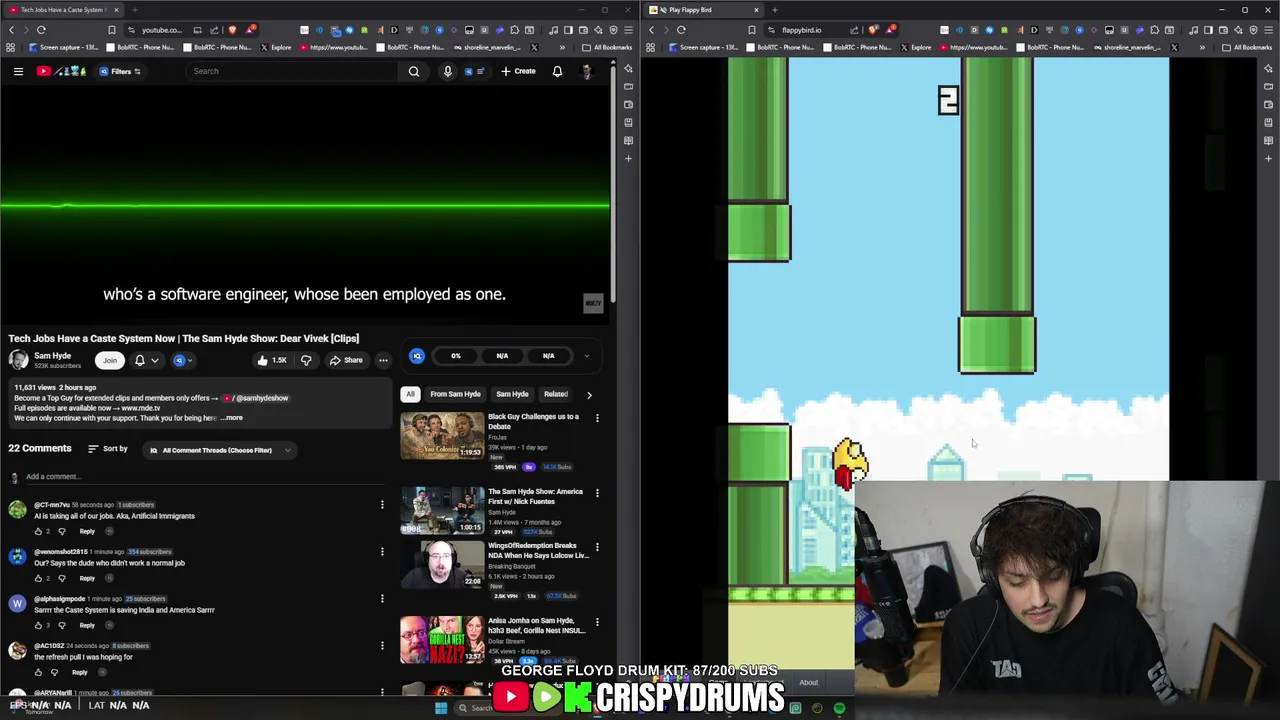Reply to the @CT-mn7vu comment
The height and width of the screenshot is (720, 1280).
(x=87, y=531)
